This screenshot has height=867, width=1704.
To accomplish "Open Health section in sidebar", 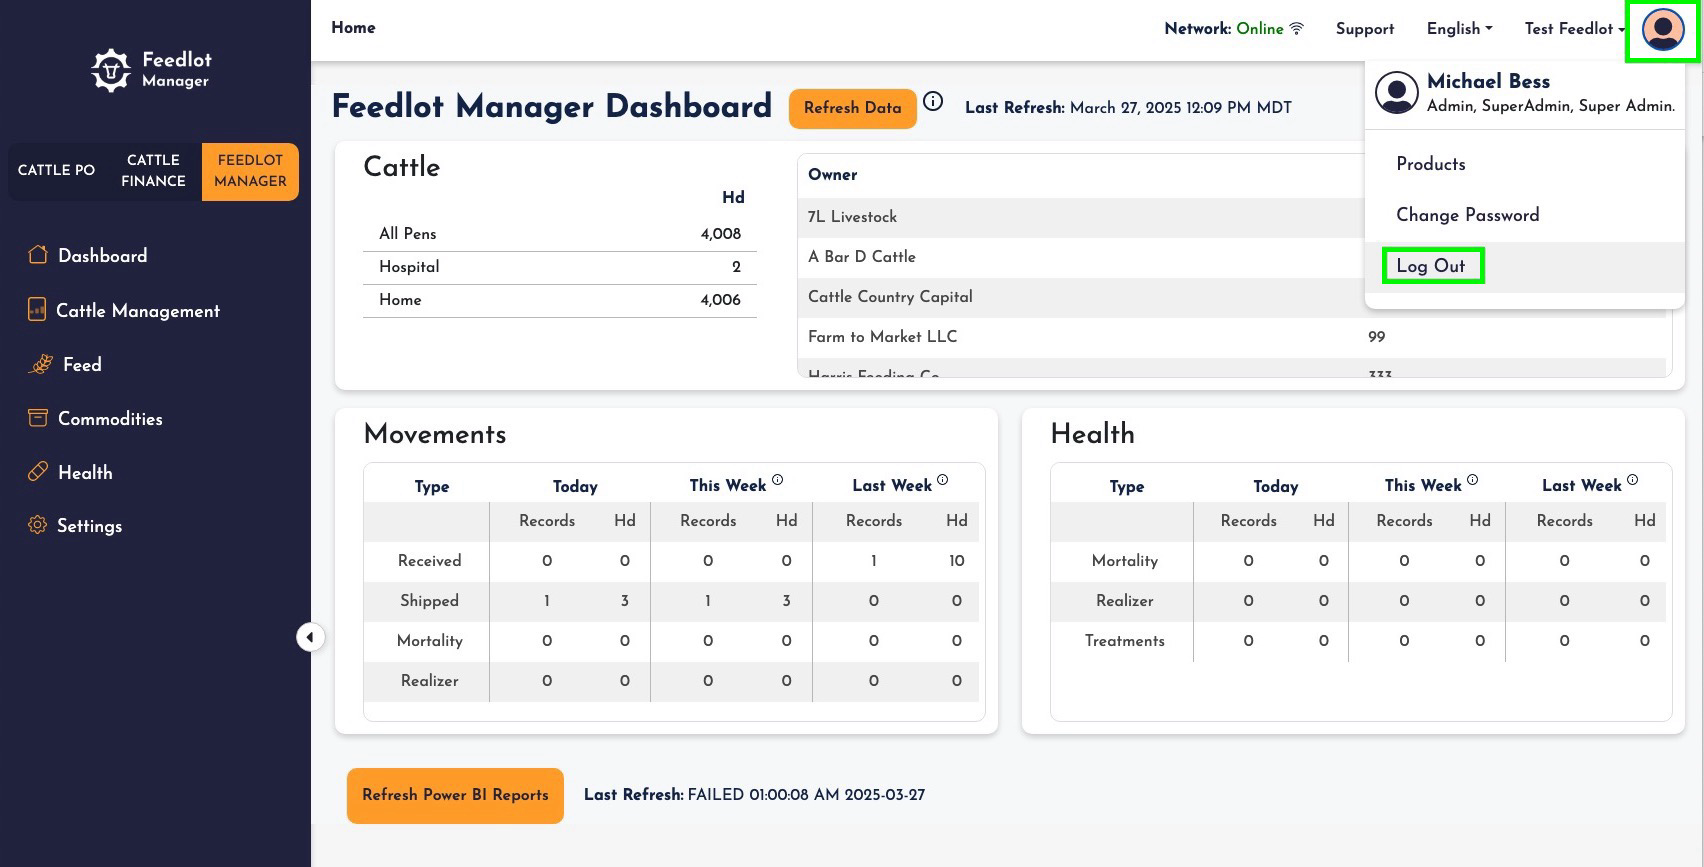I will click(85, 473).
